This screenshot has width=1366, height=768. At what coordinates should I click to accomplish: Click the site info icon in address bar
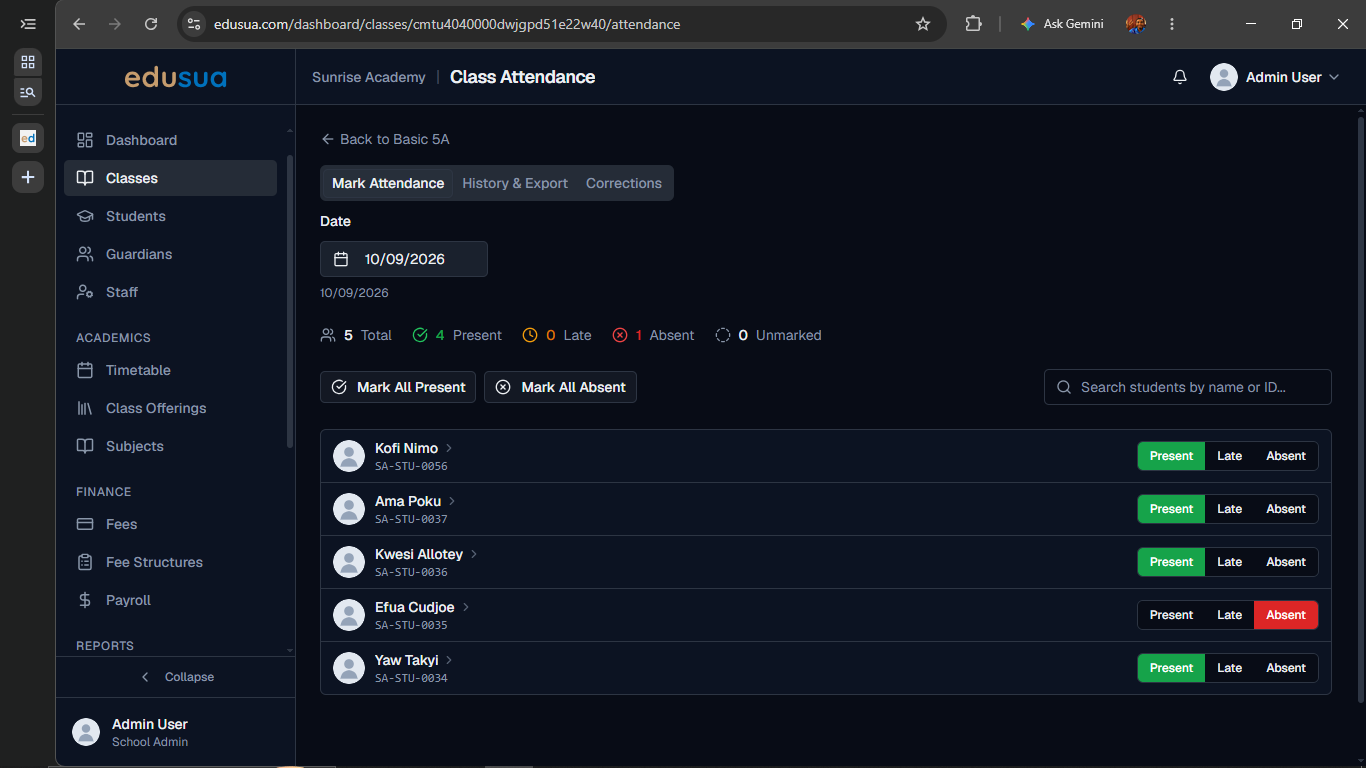tap(194, 24)
